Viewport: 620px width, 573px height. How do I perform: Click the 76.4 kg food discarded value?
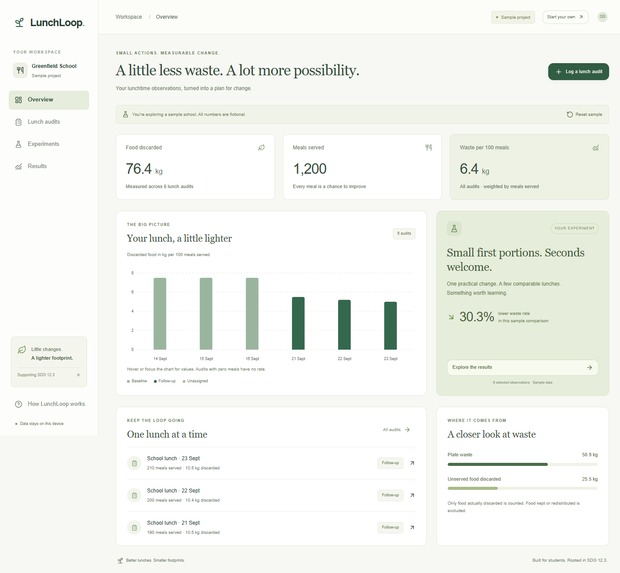tap(144, 169)
